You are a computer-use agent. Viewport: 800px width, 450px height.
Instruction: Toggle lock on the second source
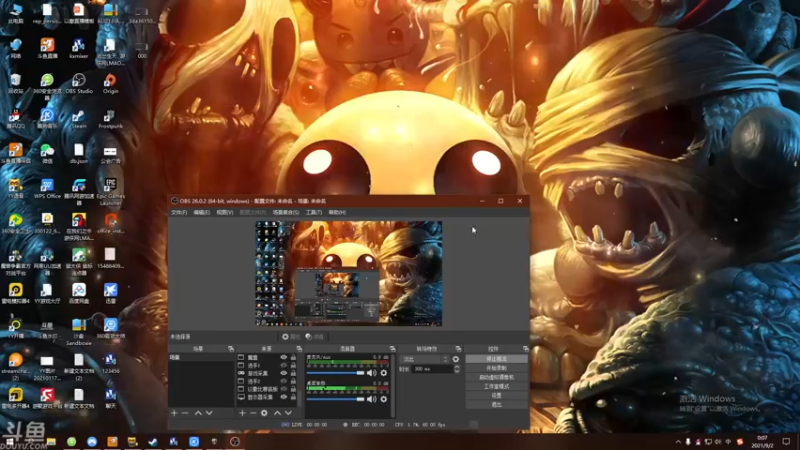tap(293, 365)
